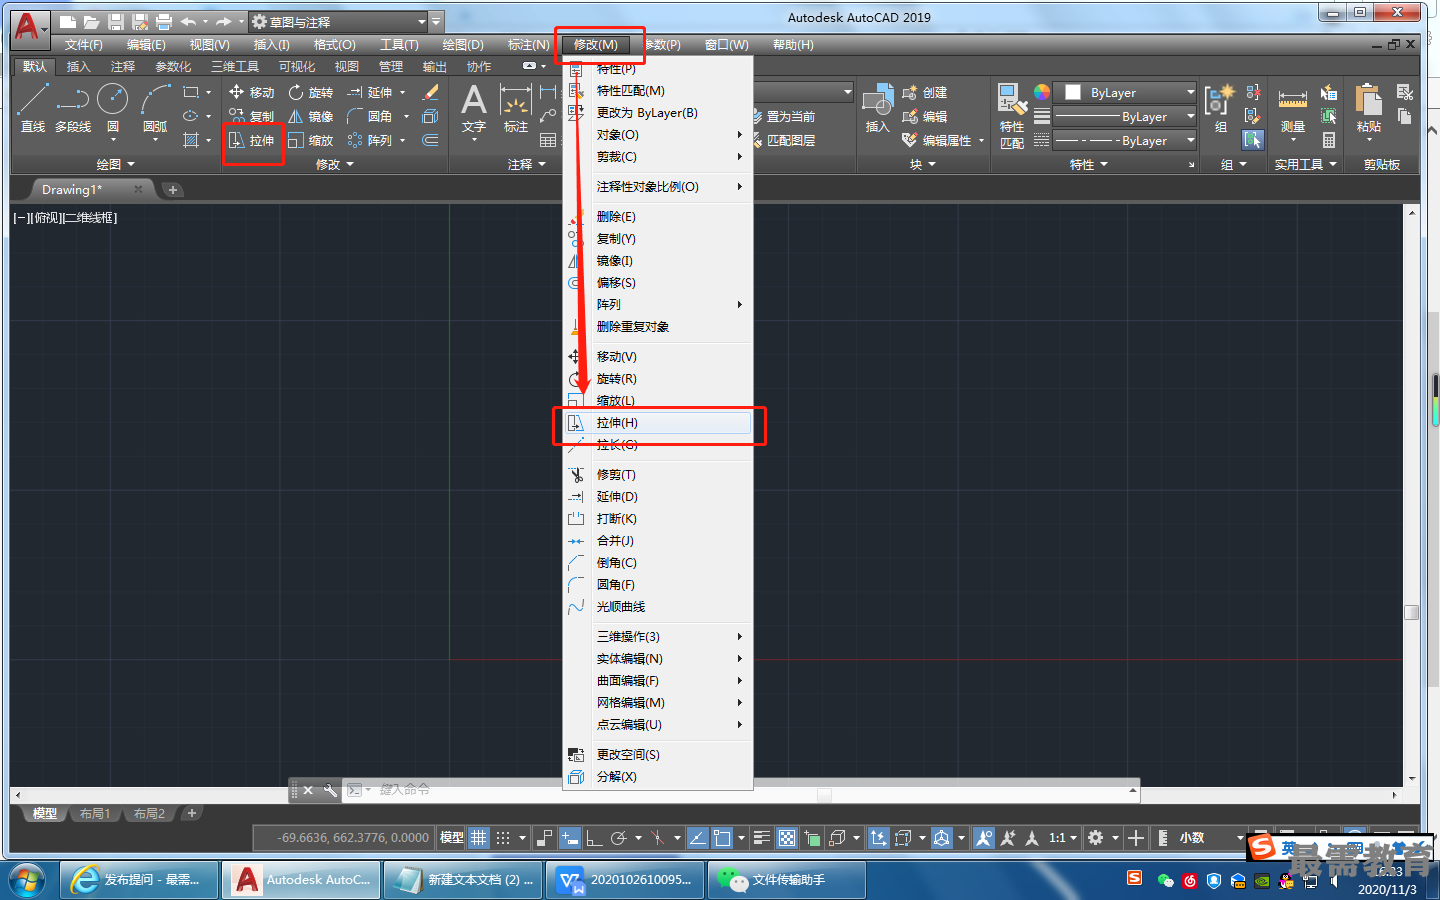Click the object color wheel icon
1440x900 pixels.
1042,92
